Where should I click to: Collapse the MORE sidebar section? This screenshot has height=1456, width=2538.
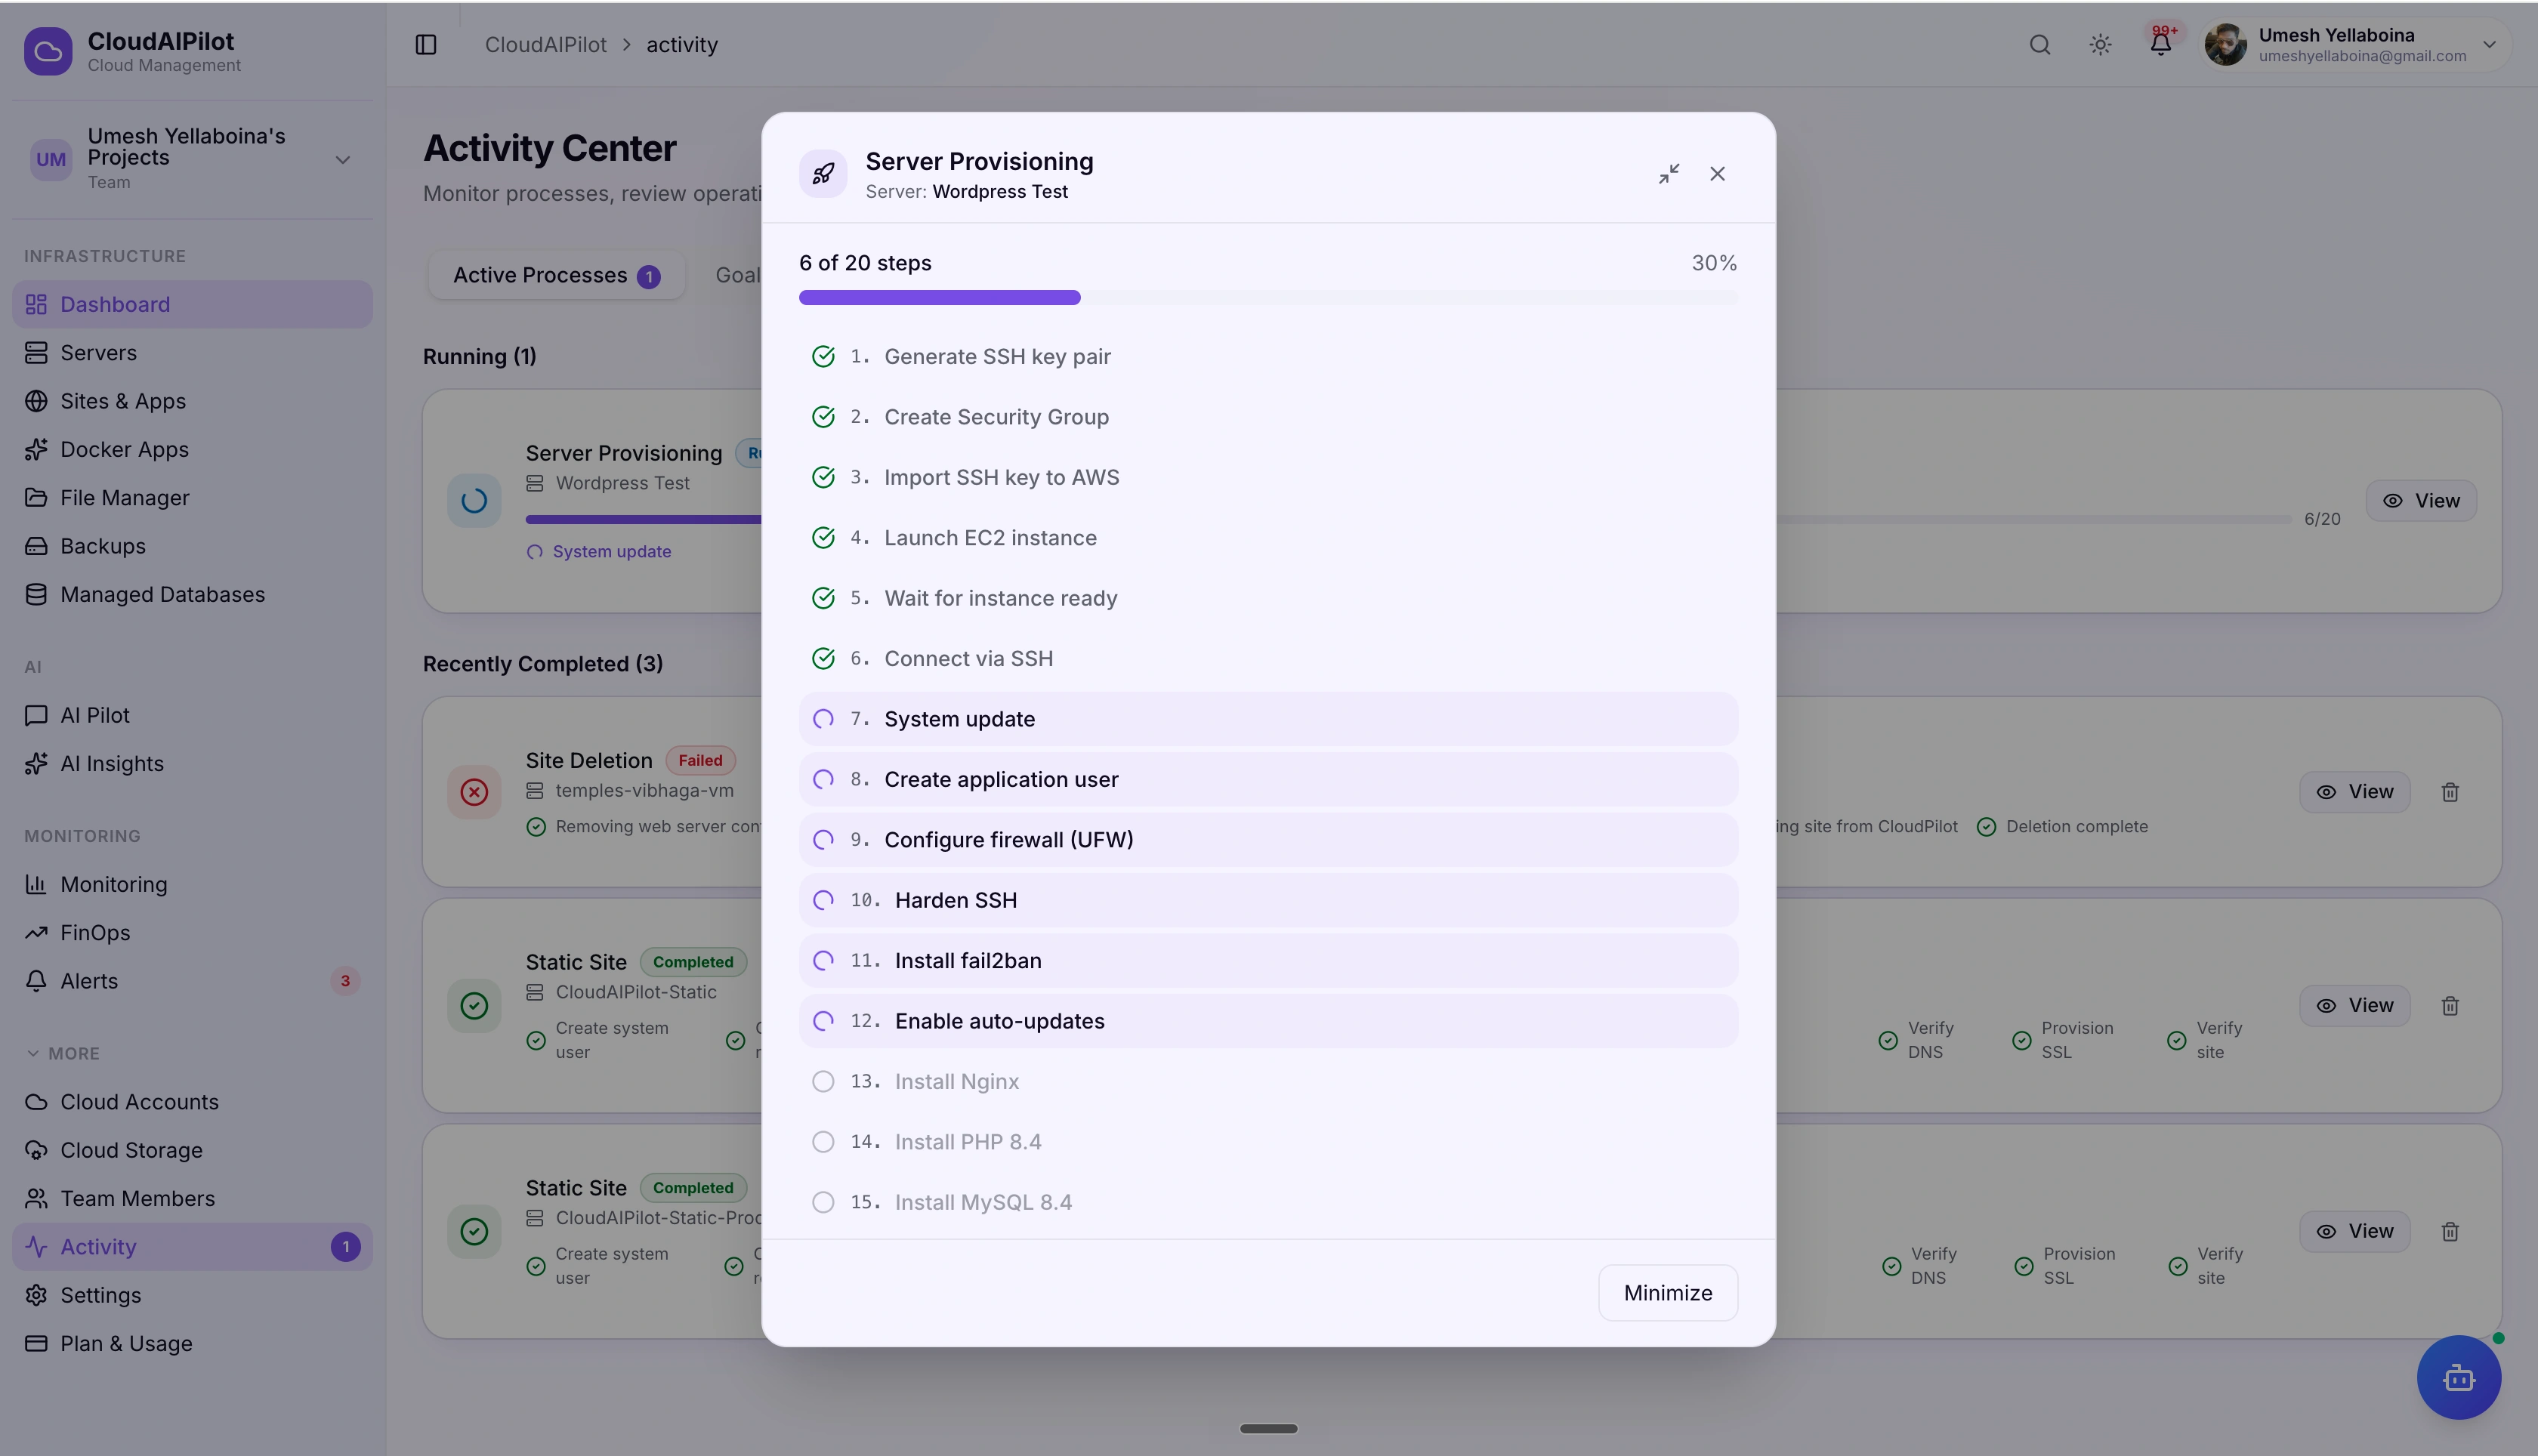[x=62, y=1053]
